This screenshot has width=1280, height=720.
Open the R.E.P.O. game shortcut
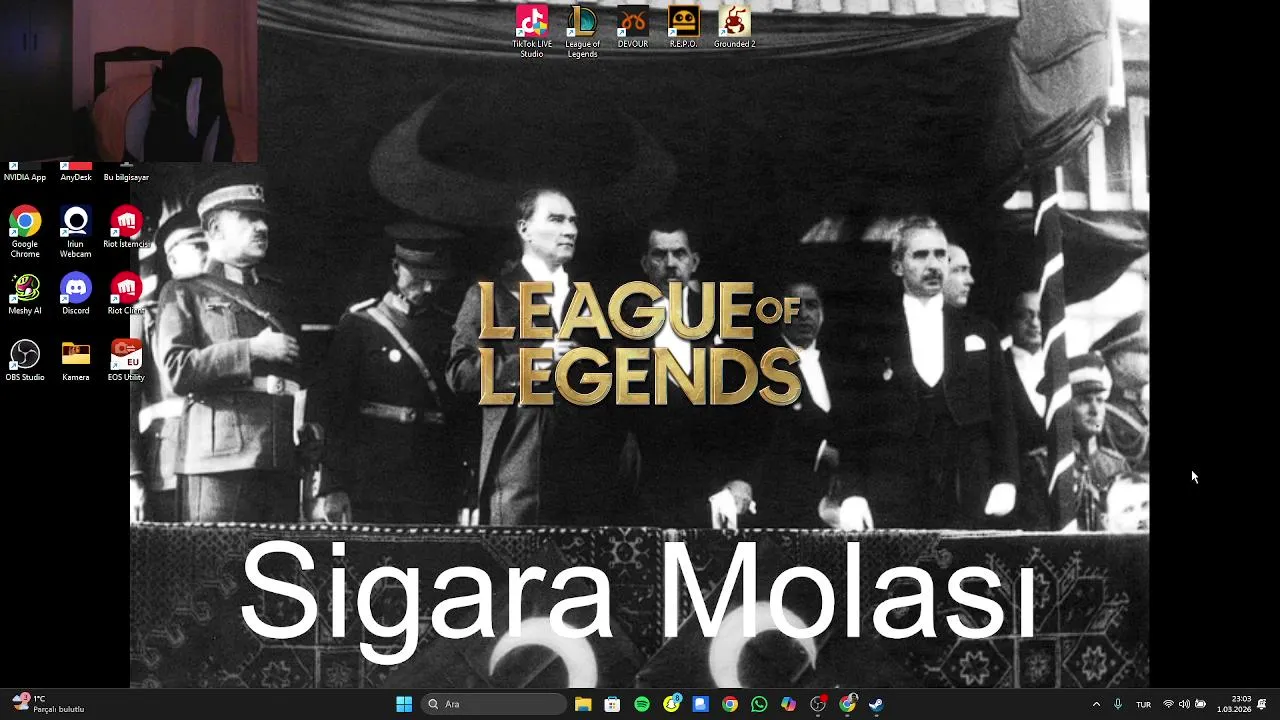pyautogui.click(x=683, y=27)
